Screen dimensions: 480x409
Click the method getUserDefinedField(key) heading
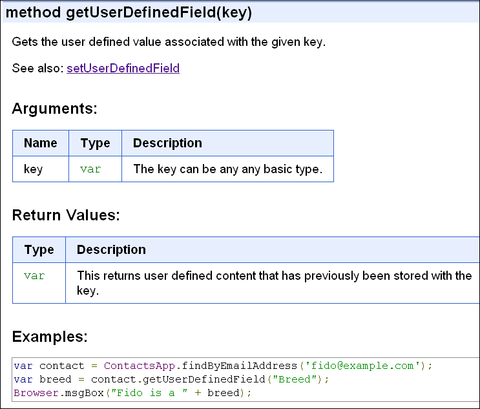[x=129, y=13]
